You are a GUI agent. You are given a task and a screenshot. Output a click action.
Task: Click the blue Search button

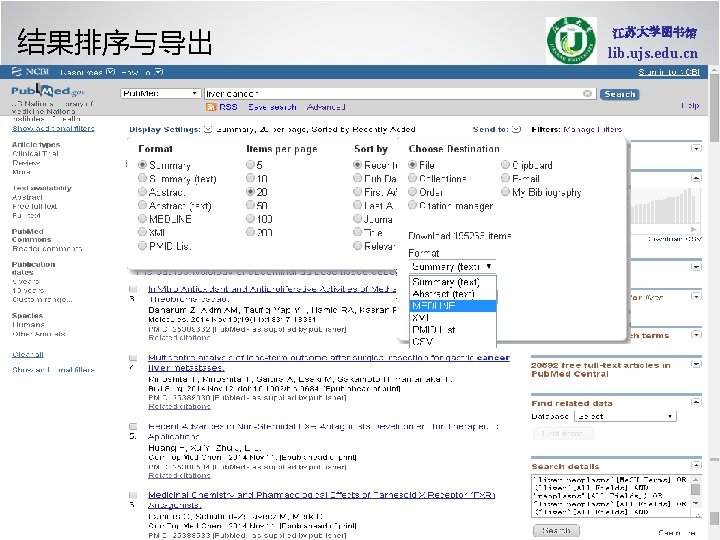(x=619, y=94)
